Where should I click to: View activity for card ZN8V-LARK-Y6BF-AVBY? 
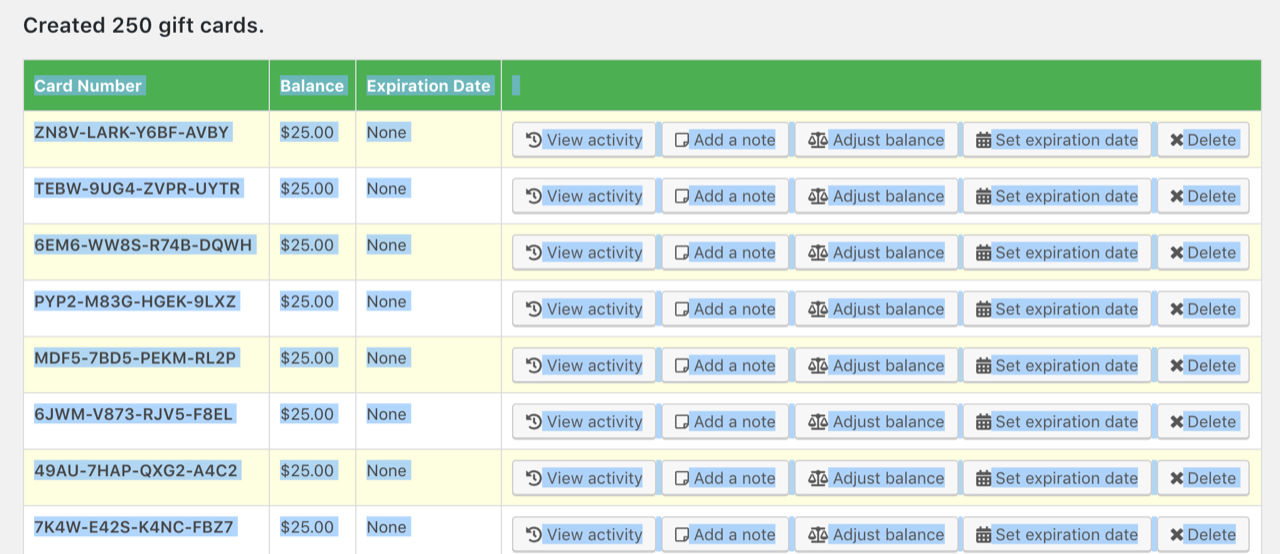click(x=584, y=140)
